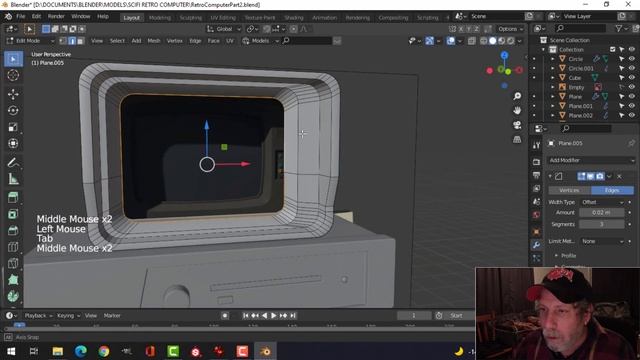Open the Keying dropdown in timeline
640x360 pixels.
pos(68,316)
